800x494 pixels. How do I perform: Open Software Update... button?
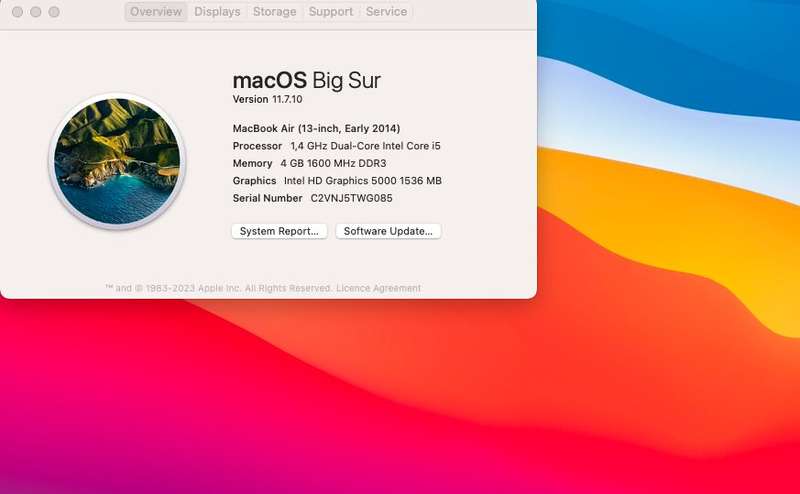pyautogui.click(x=388, y=231)
